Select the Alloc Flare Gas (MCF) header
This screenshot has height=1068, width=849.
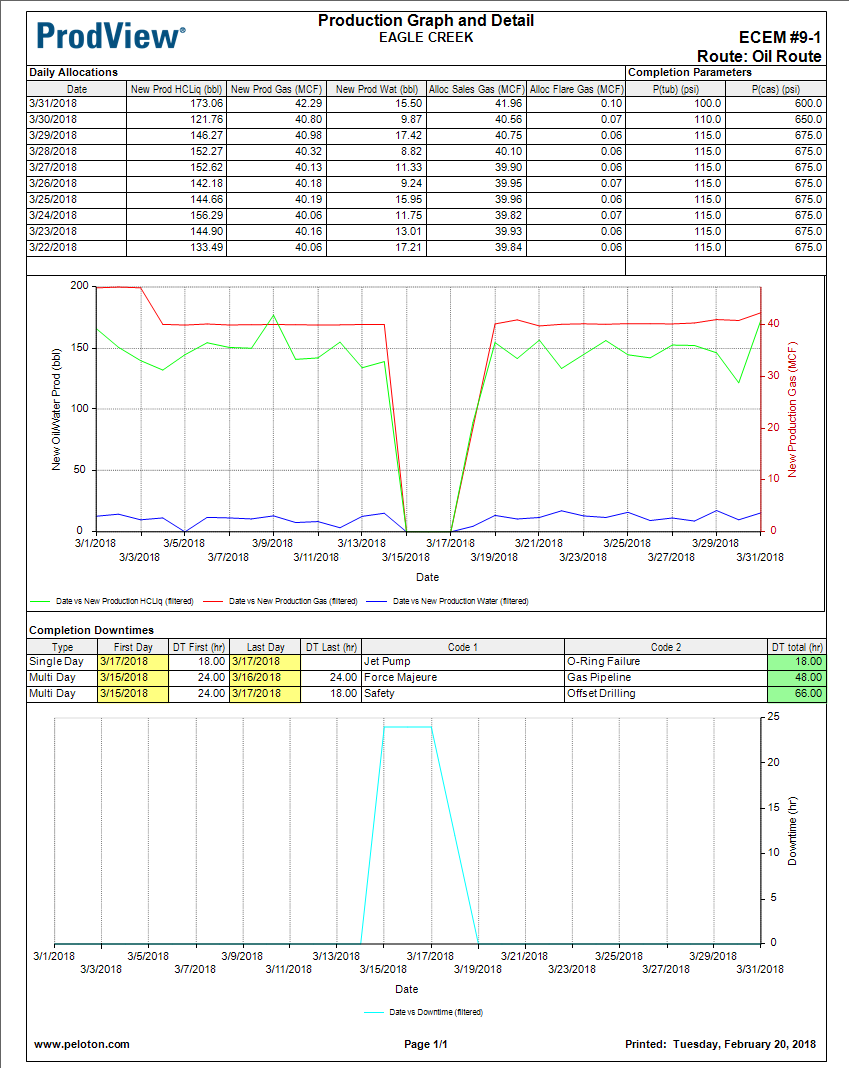pos(575,89)
